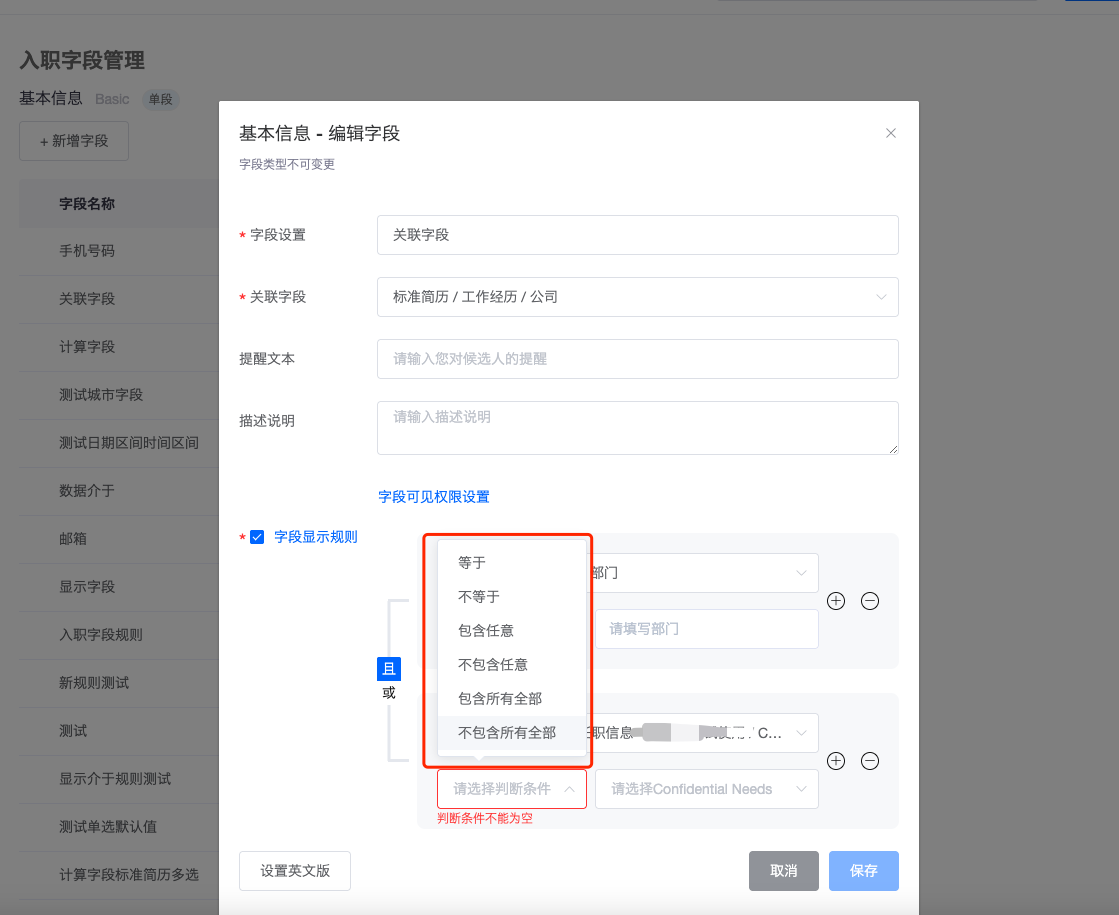This screenshot has width=1119, height=915.
Task: Select the 手机号码 row in the field list
Action: pos(118,251)
